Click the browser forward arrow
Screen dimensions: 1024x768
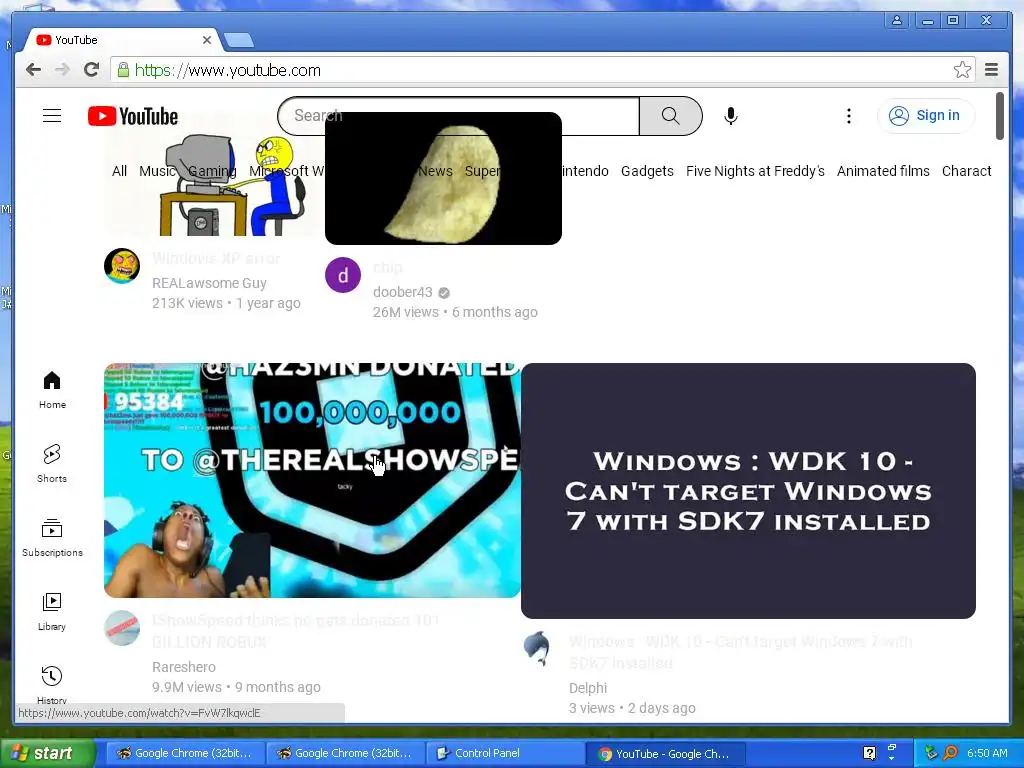click(62, 70)
